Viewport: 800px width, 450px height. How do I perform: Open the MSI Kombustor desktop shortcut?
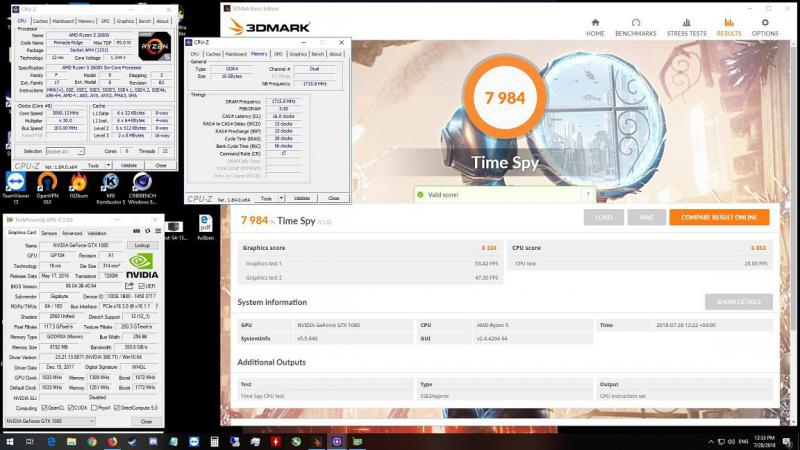tap(112, 184)
